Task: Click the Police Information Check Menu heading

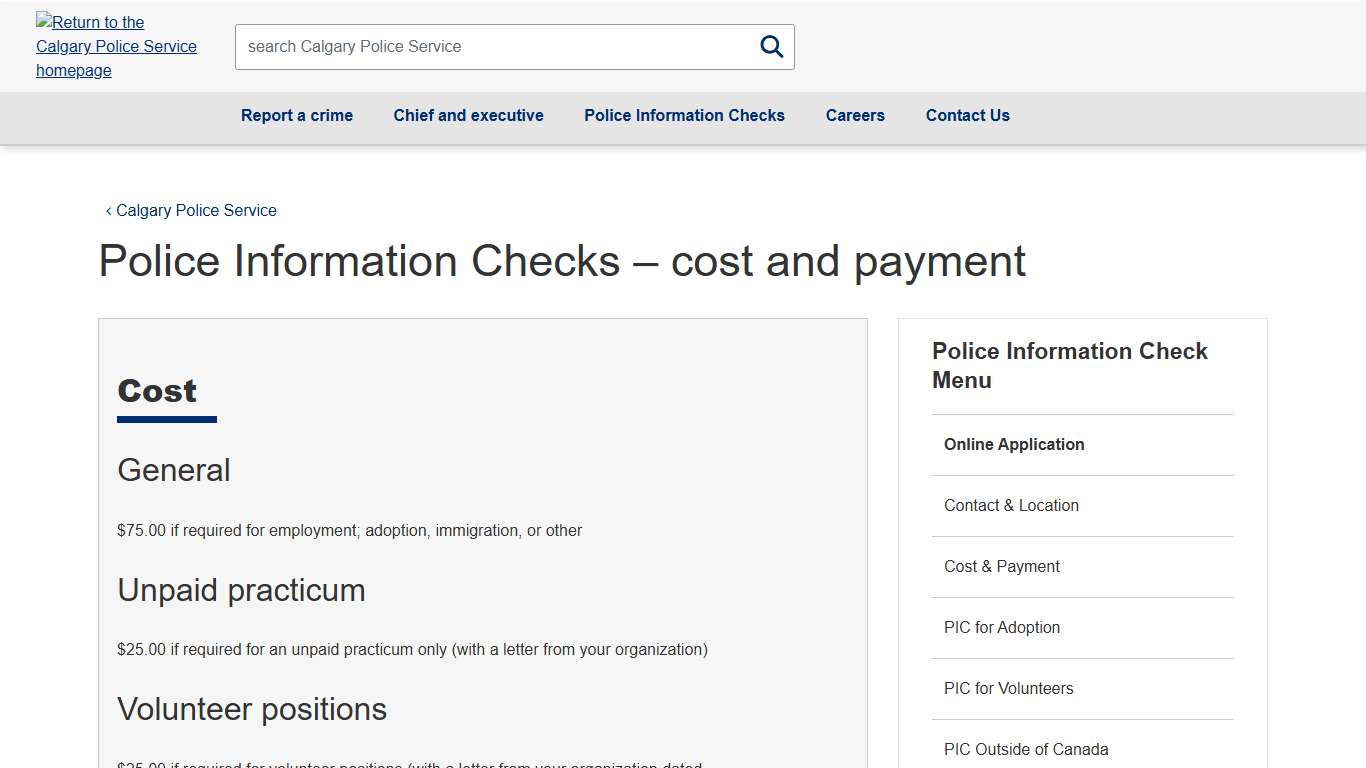Action: tap(1069, 365)
